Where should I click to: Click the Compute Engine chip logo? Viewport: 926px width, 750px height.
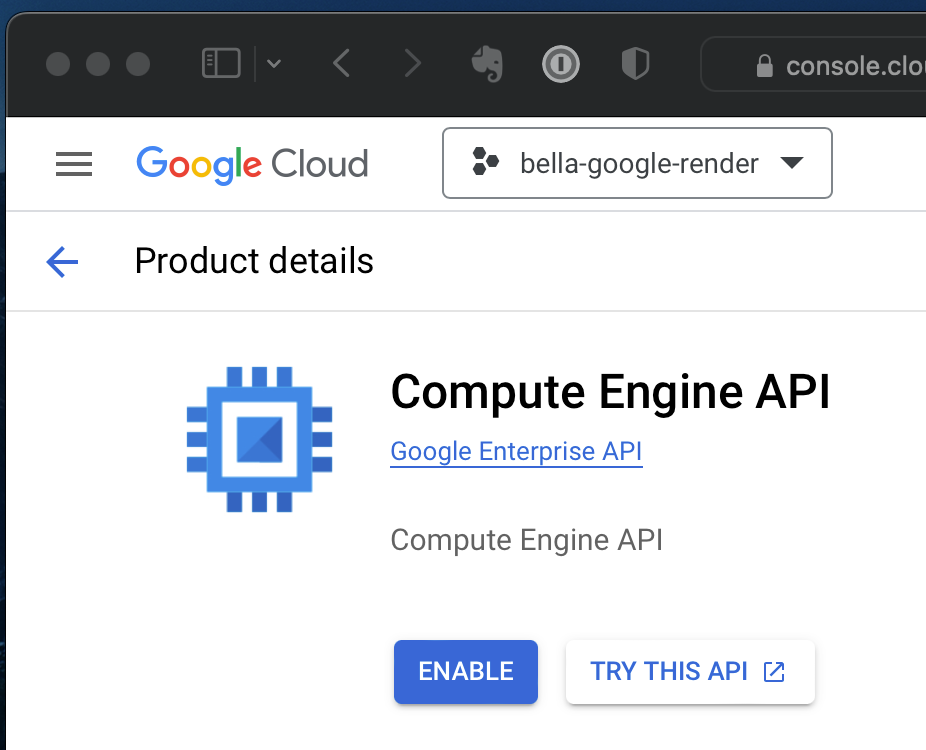pyautogui.click(x=260, y=439)
